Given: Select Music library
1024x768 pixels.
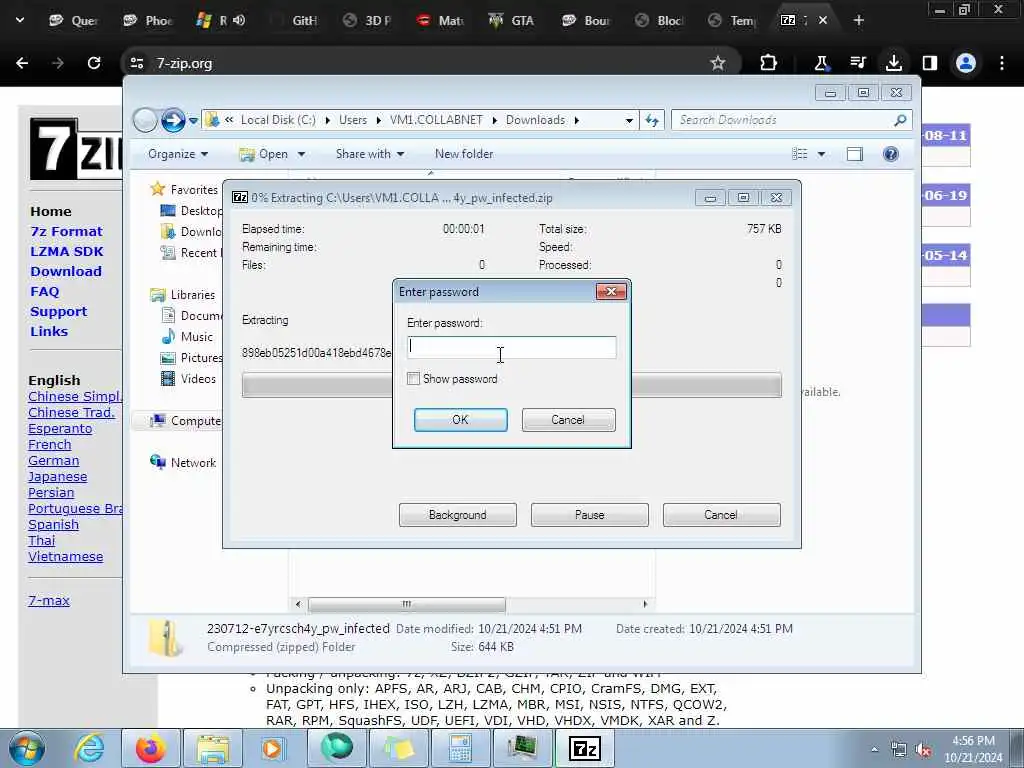Looking at the screenshot, I should click(197, 336).
